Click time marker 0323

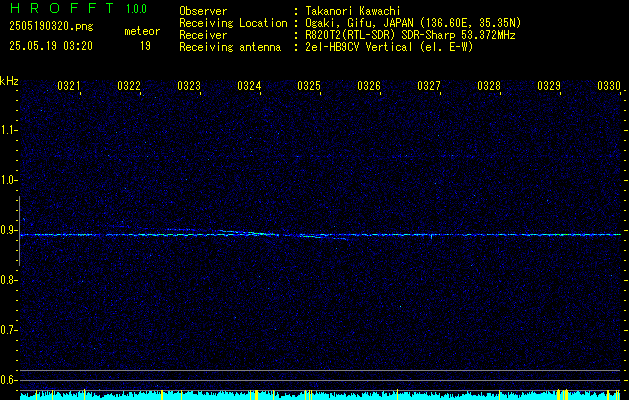(189, 86)
